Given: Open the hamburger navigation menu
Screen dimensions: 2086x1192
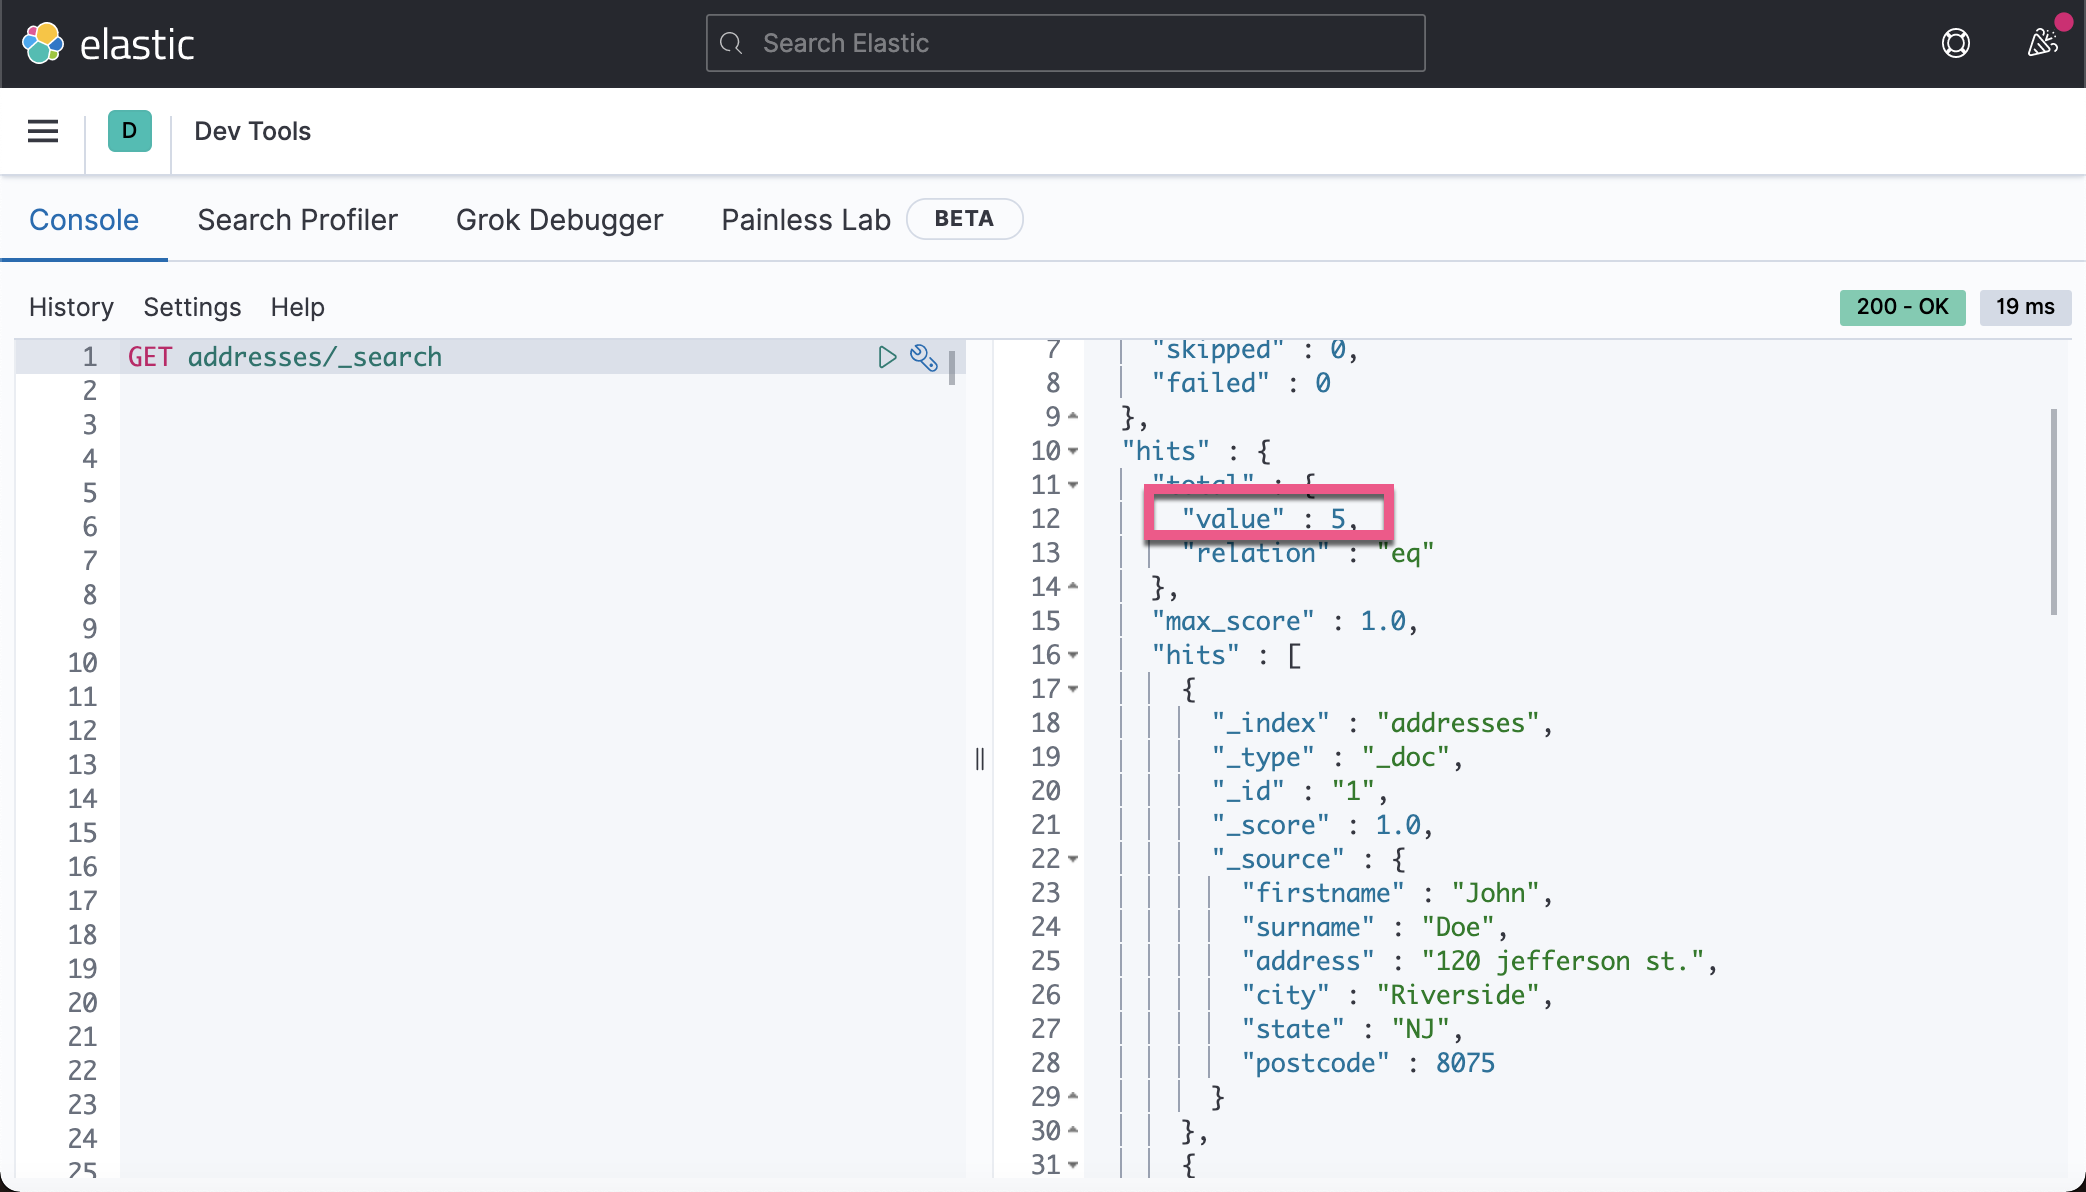Looking at the screenshot, I should [x=43, y=131].
